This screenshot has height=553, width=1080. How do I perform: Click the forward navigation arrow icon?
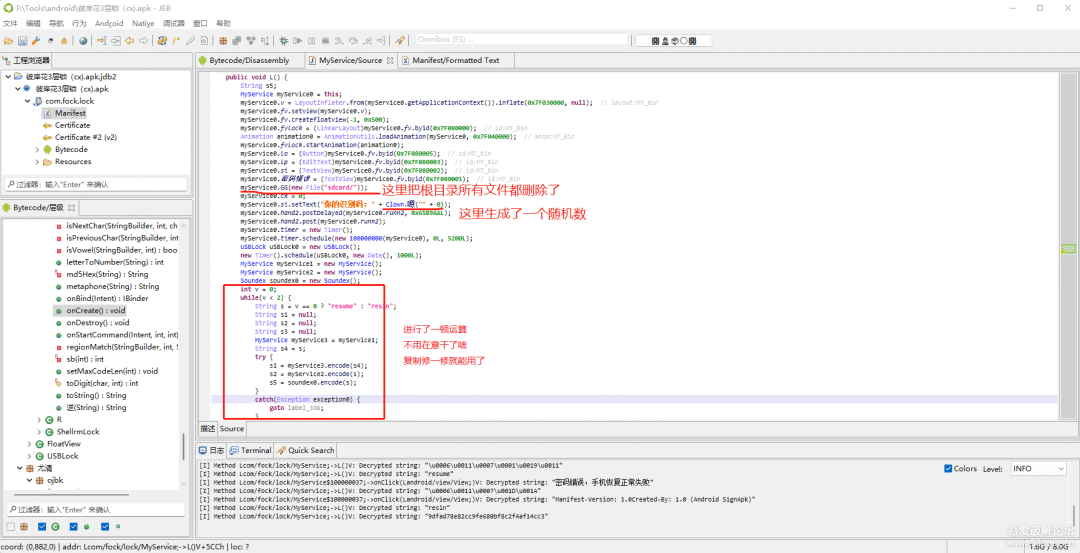[x=143, y=41]
